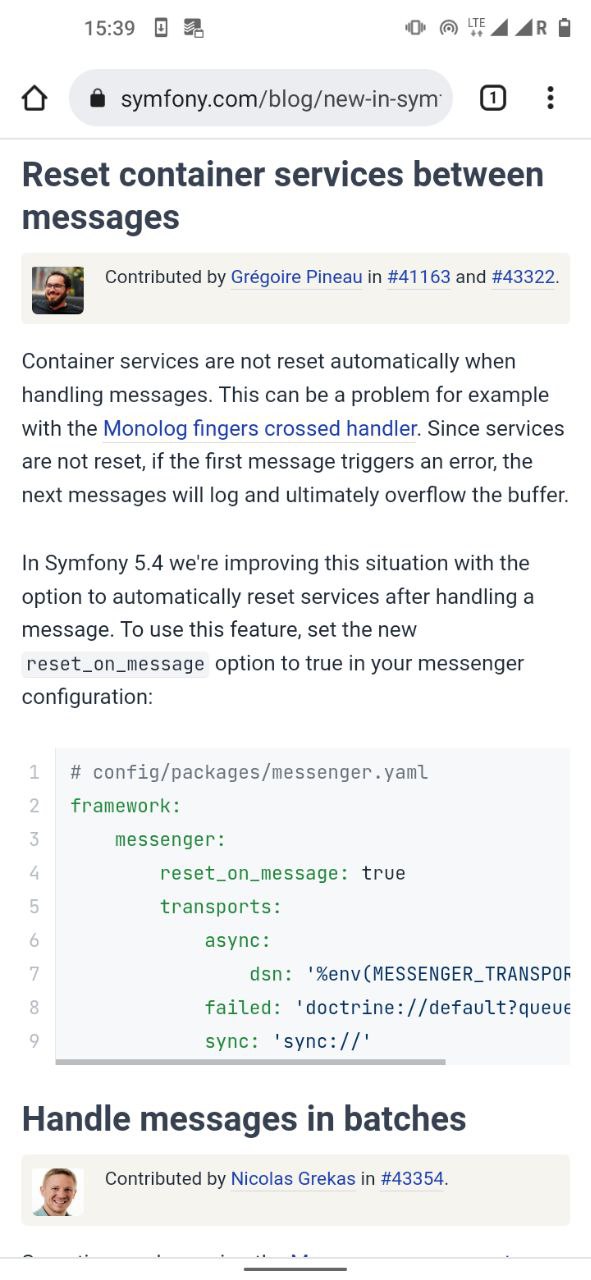Tap the Chrome home icon
The width and height of the screenshot is (591, 1280).
34,98
